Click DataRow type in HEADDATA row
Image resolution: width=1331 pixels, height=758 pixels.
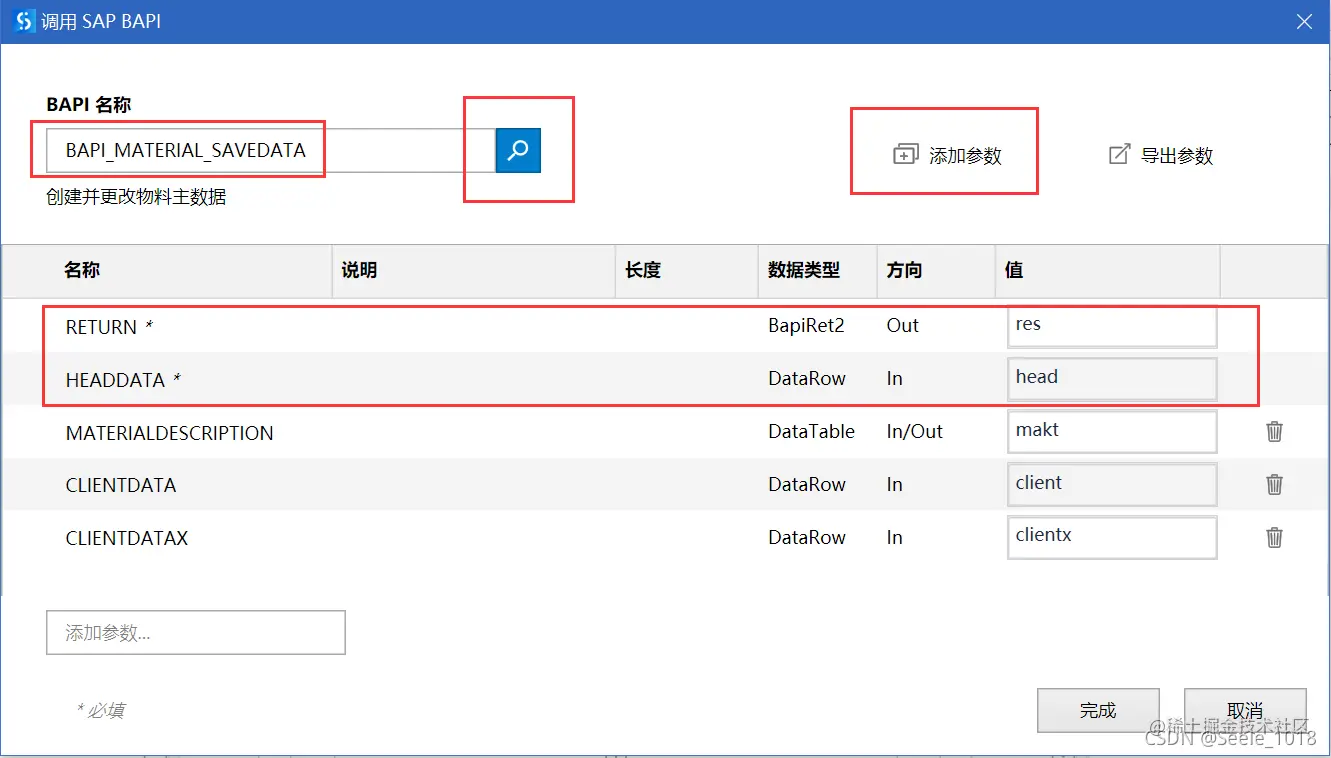tap(807, 379)
